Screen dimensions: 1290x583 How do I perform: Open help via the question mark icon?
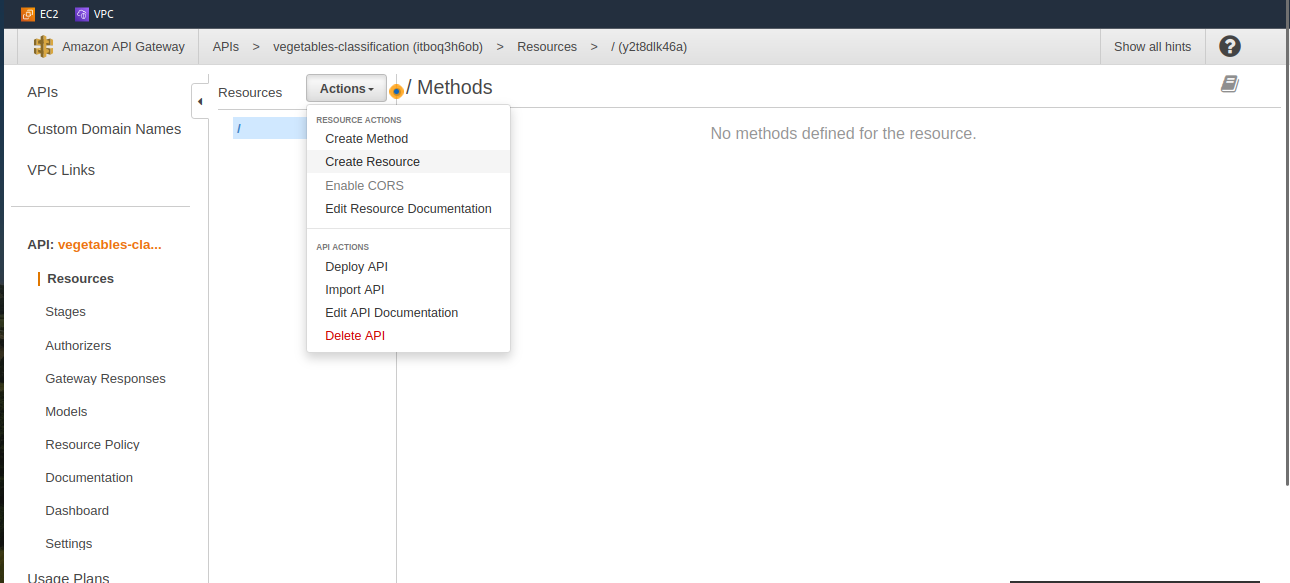click(1229, 46)
